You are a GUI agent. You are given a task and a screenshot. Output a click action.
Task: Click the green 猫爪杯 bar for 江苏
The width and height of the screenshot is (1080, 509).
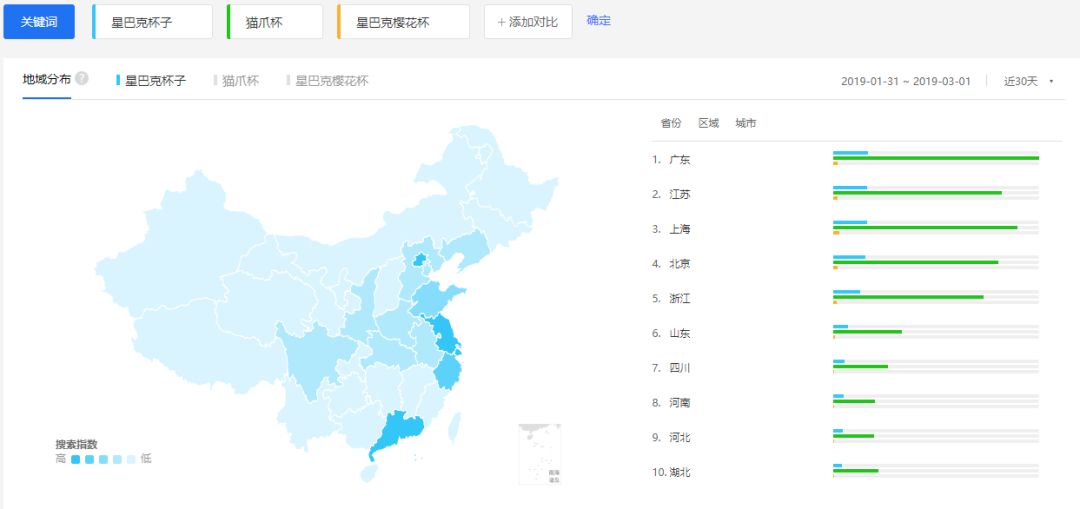(x=917, y=193)
